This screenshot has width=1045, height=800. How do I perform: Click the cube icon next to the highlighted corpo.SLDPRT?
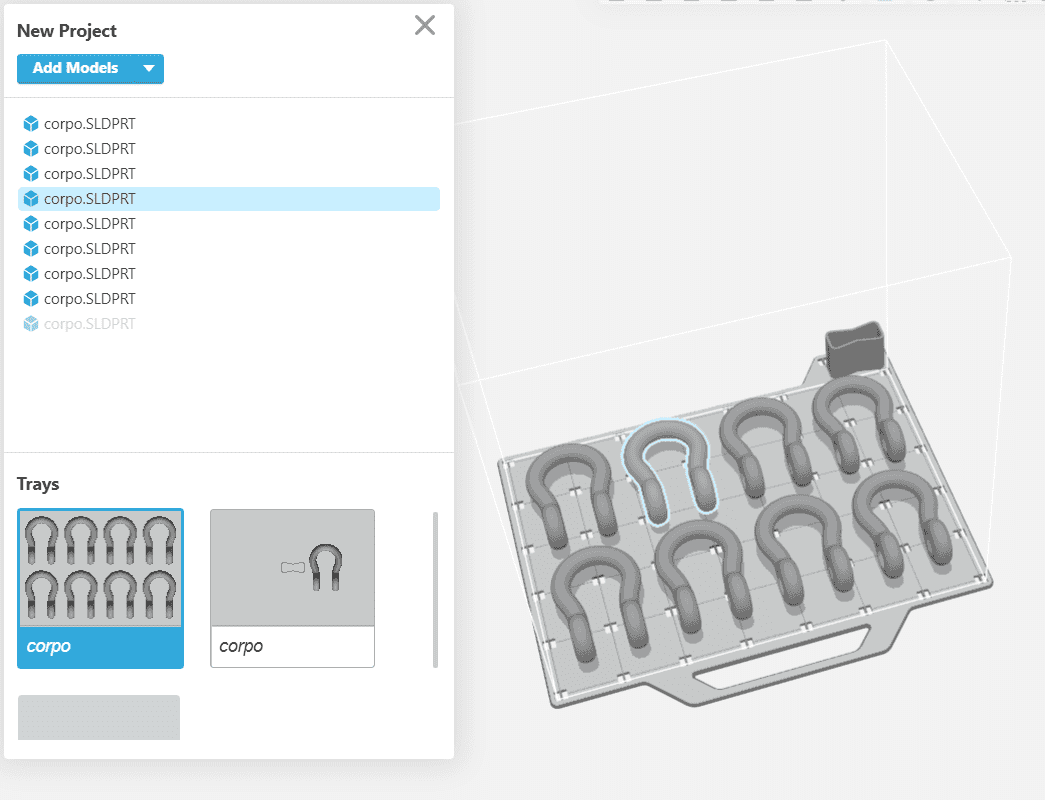coord(29,198)
